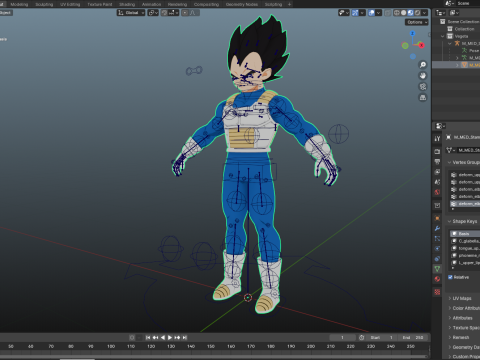
Task: Open the Shading workspace tab
Action: click(x=127, y=4)
